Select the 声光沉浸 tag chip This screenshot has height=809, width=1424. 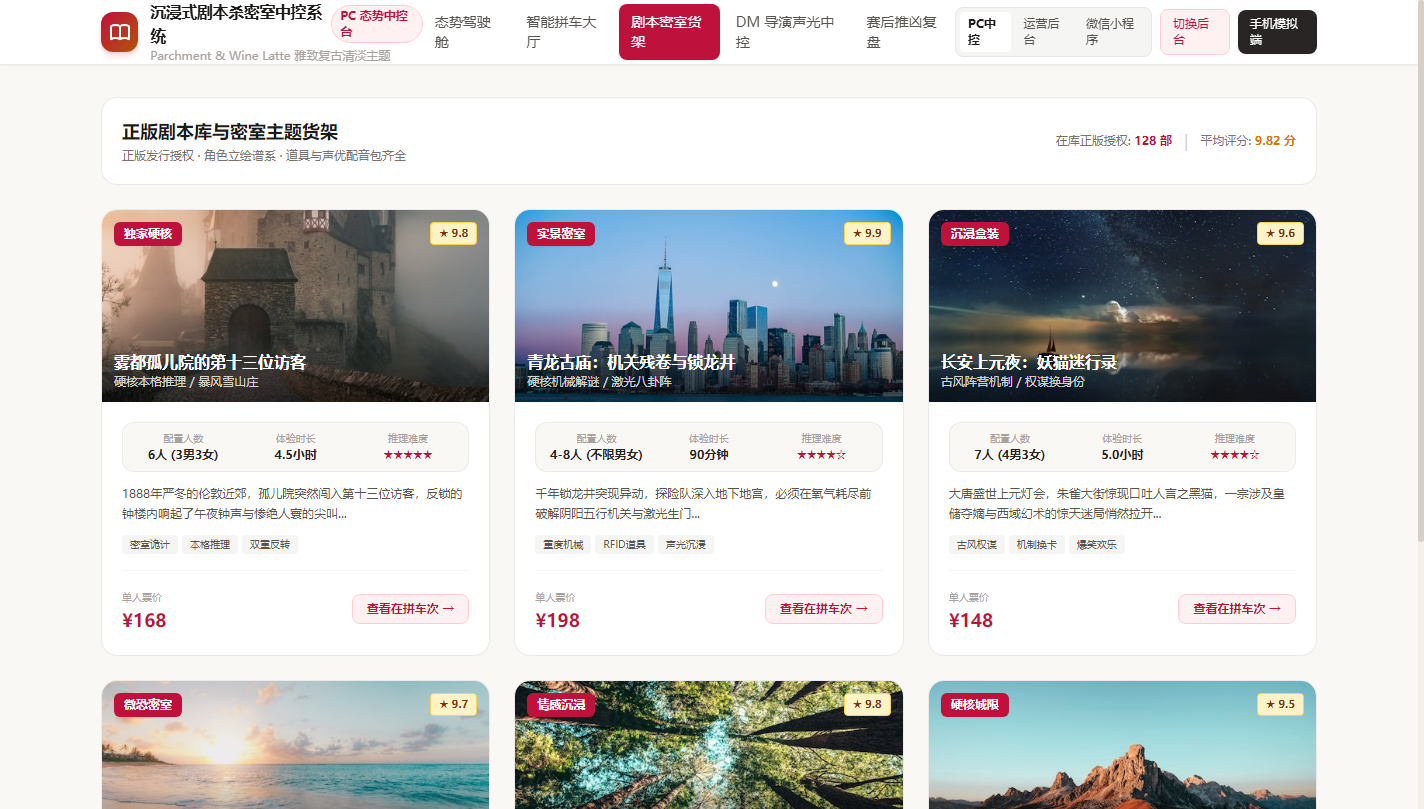tap(686, 545)
